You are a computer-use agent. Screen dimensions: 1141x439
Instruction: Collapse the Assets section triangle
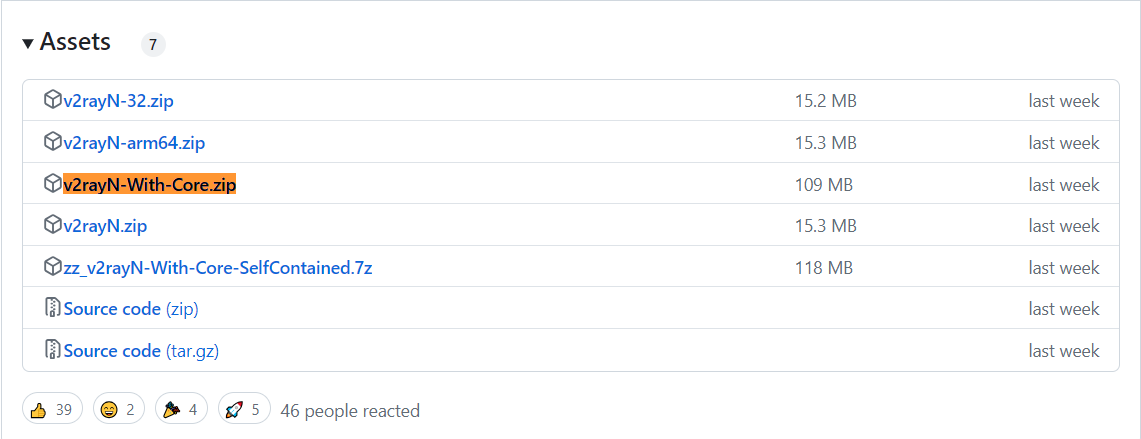(x=28, y=44)
